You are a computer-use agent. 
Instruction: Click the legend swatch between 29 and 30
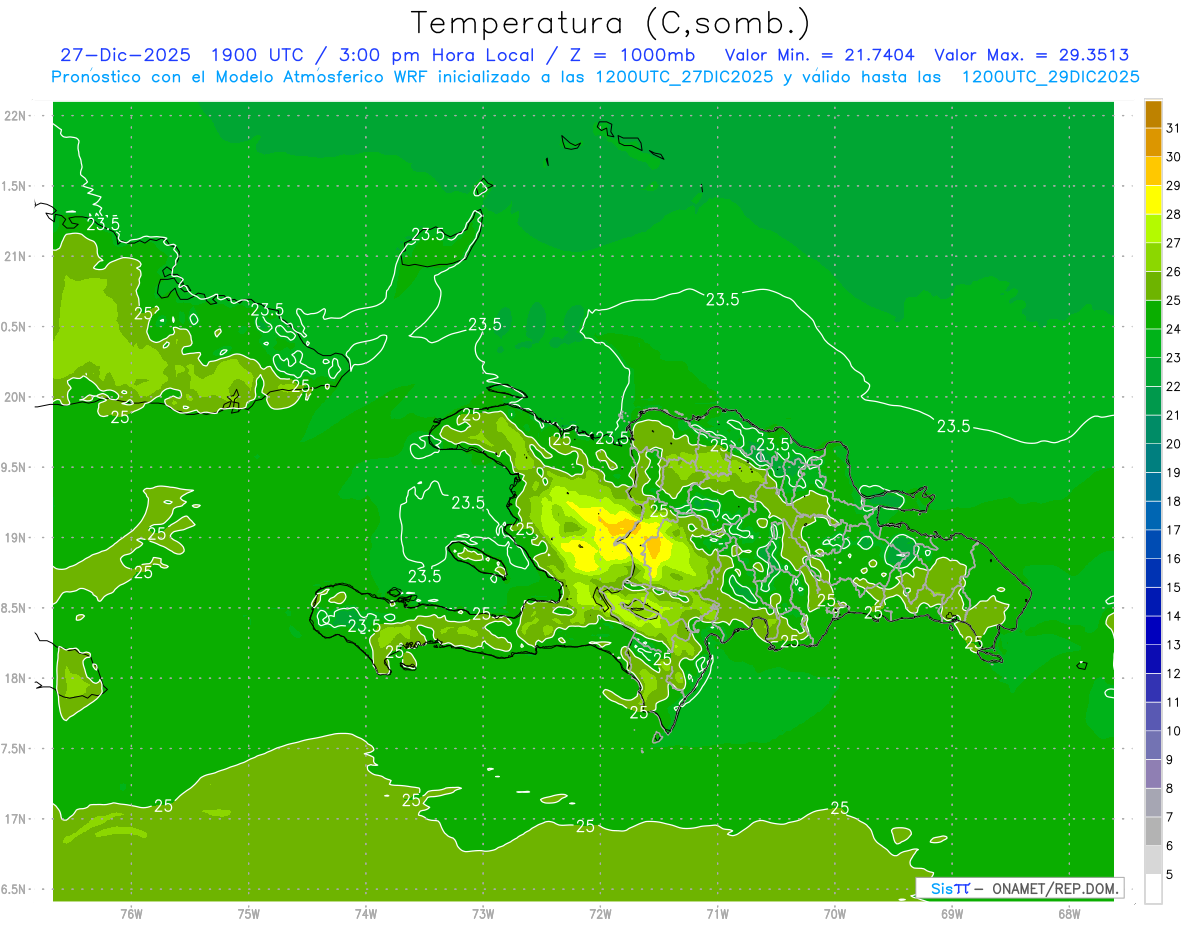pos(1153,172)
